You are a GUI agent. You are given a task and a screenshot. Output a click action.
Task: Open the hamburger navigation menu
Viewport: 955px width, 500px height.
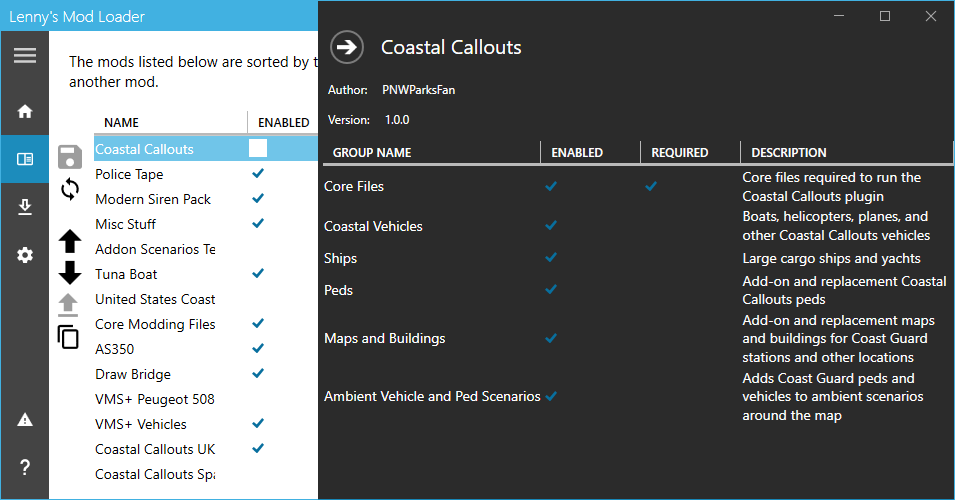24,55
